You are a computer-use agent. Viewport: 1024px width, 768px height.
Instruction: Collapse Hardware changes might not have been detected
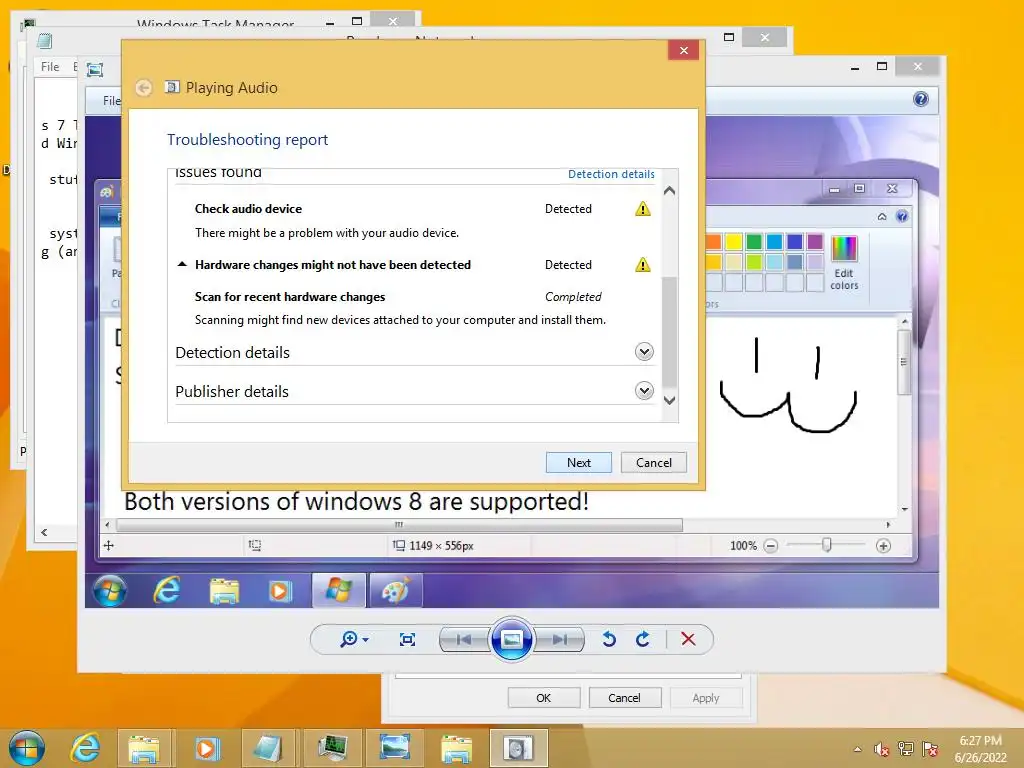182,264
